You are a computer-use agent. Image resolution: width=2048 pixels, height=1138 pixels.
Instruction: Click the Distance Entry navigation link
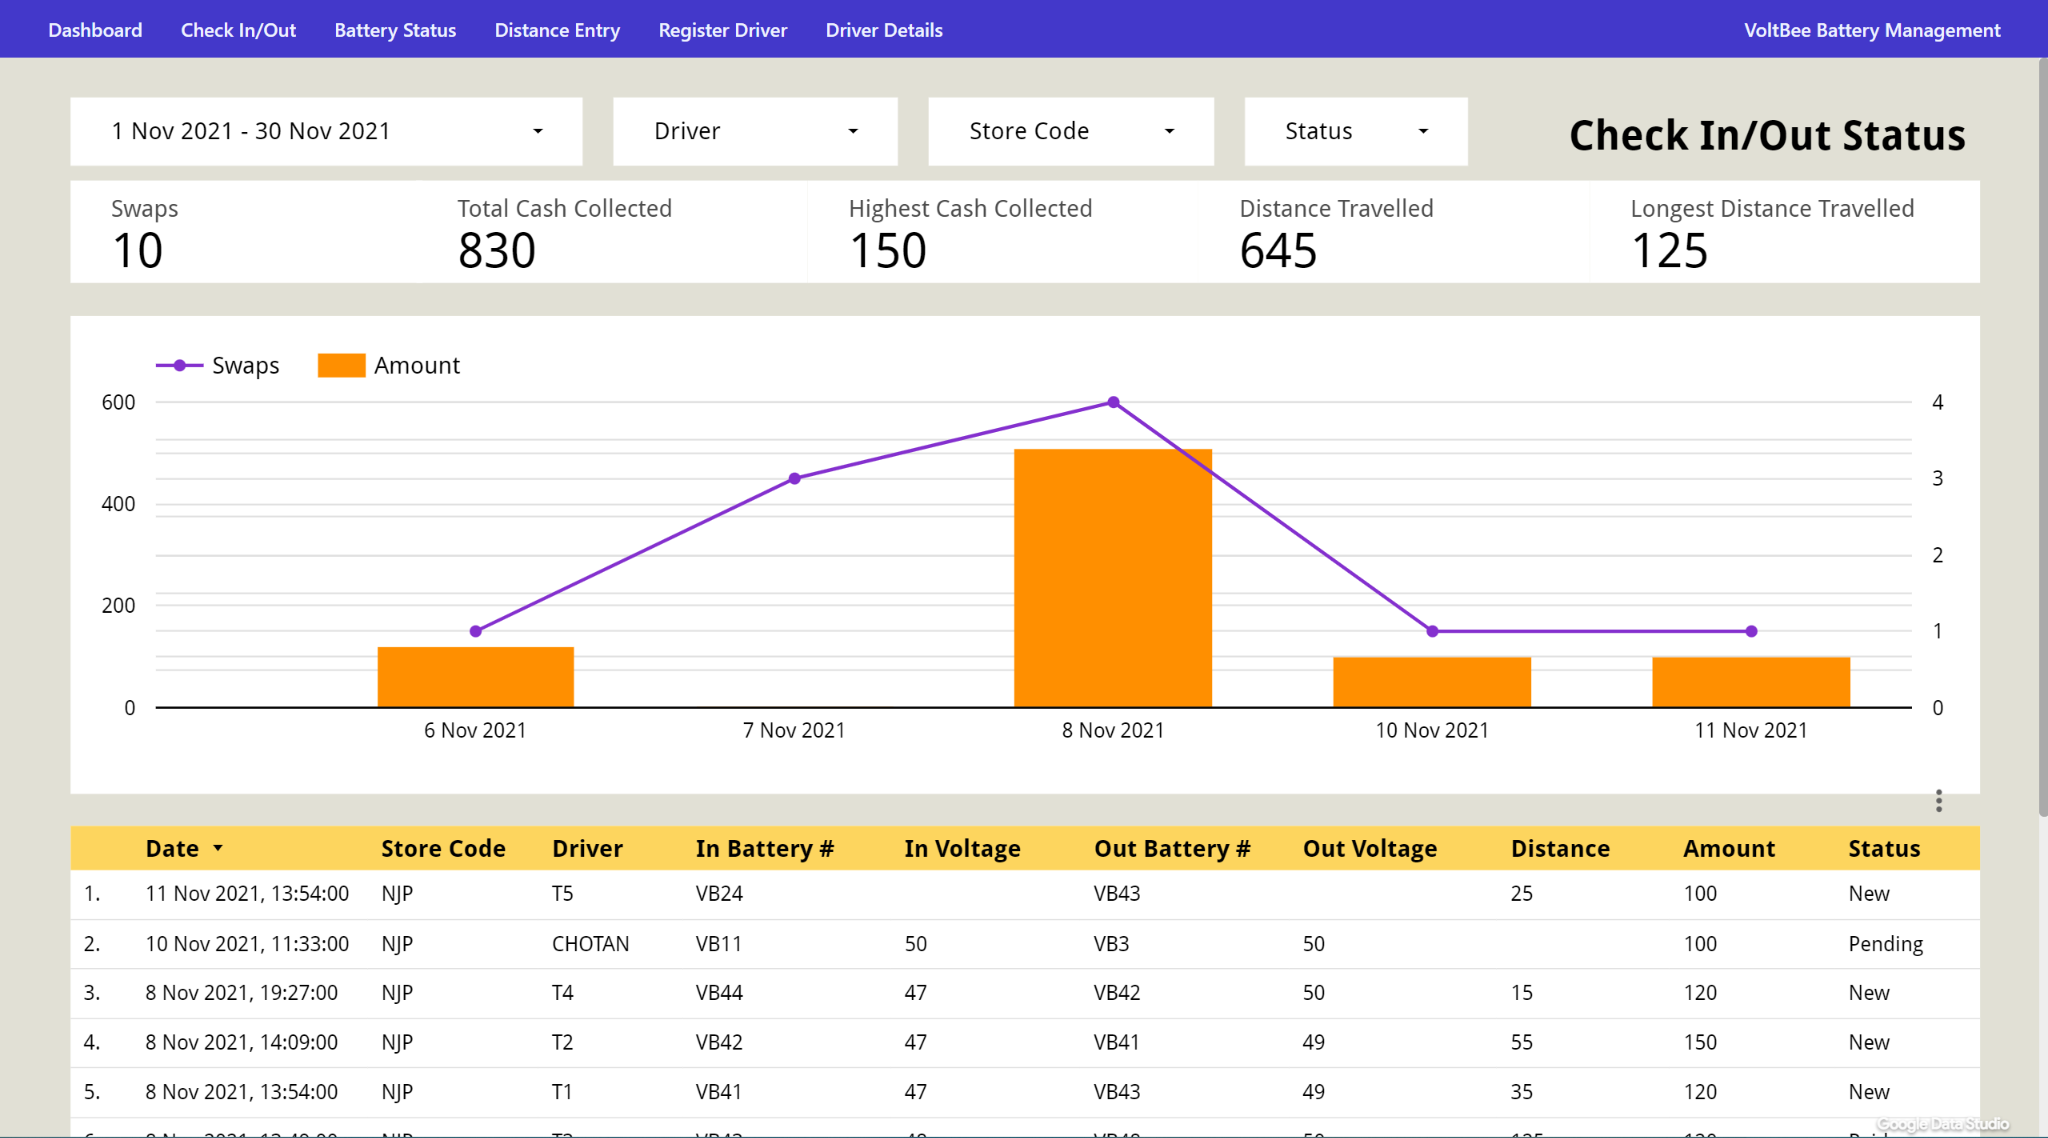pos(557,30)
